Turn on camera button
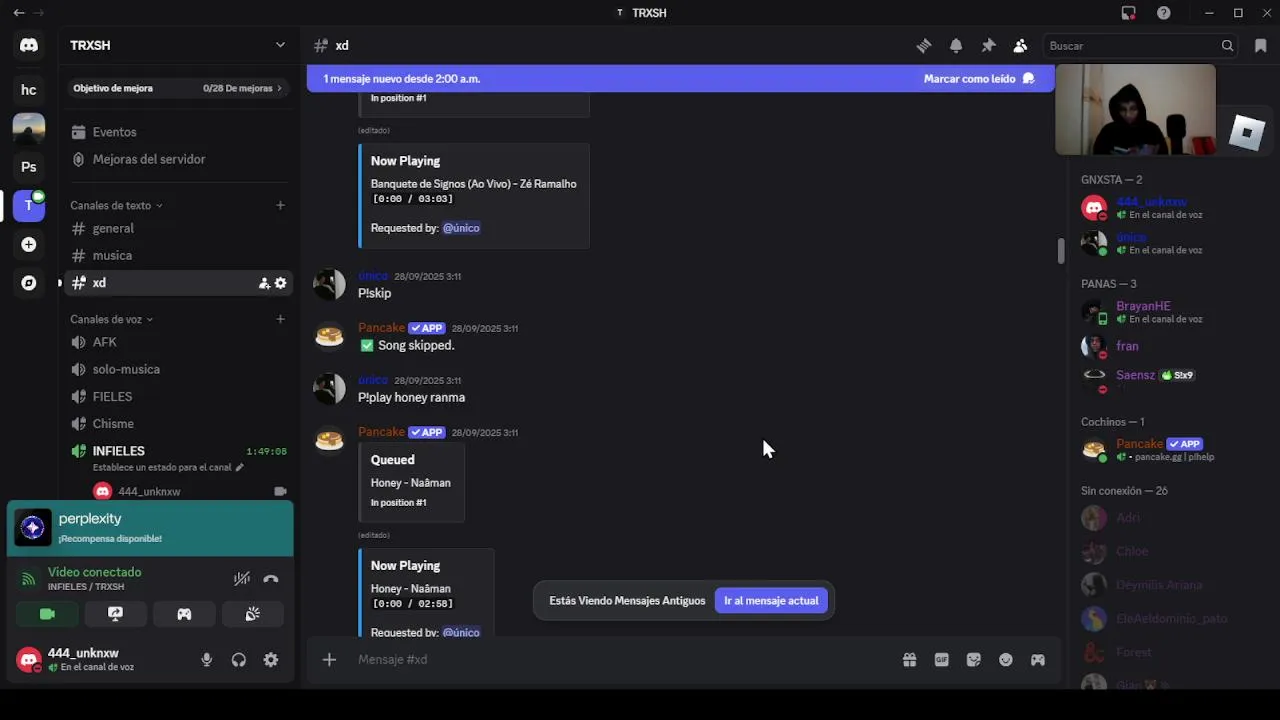Viewport: 1280px width, 720px height. tap(47, 614)
